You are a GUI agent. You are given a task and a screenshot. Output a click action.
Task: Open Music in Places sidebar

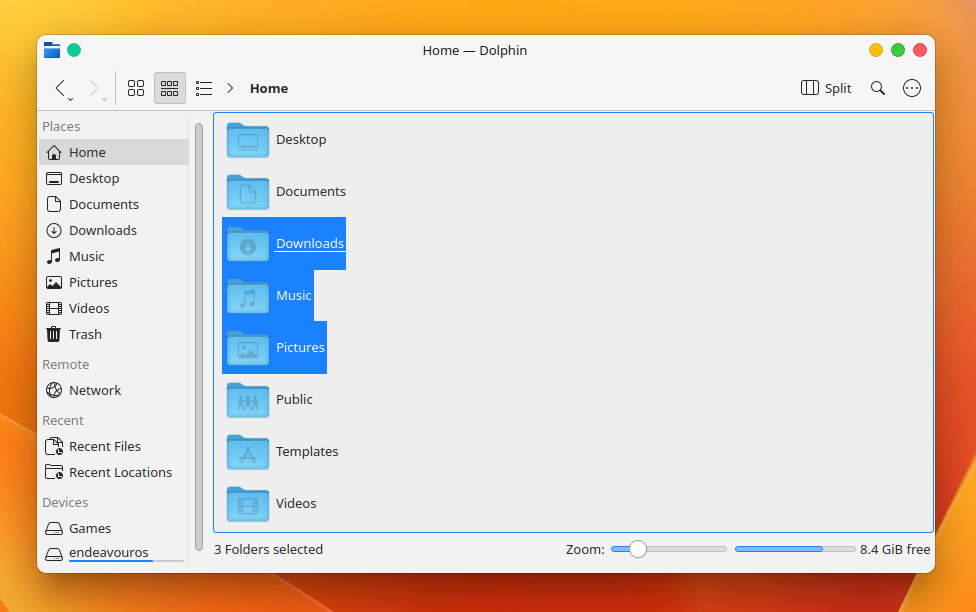(x=113, y=257)
